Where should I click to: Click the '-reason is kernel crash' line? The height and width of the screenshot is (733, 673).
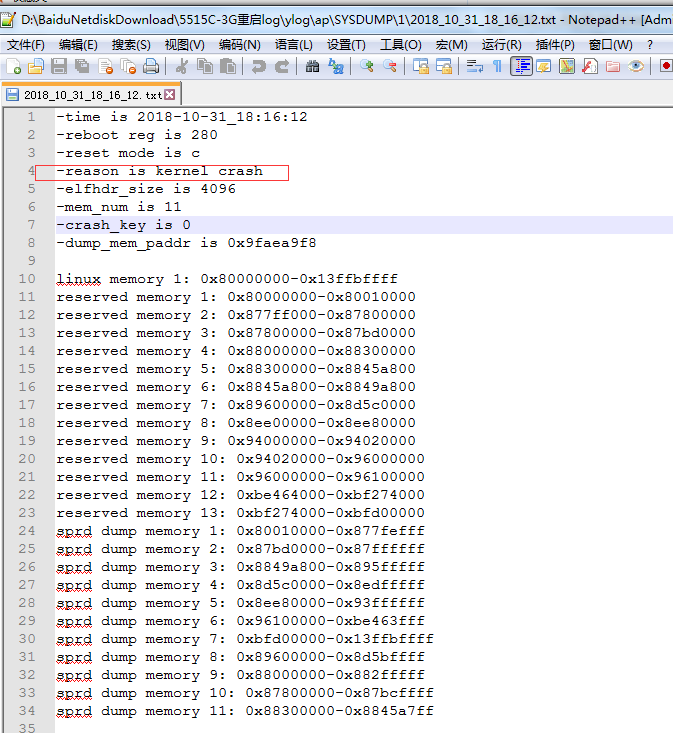[159, 171]
